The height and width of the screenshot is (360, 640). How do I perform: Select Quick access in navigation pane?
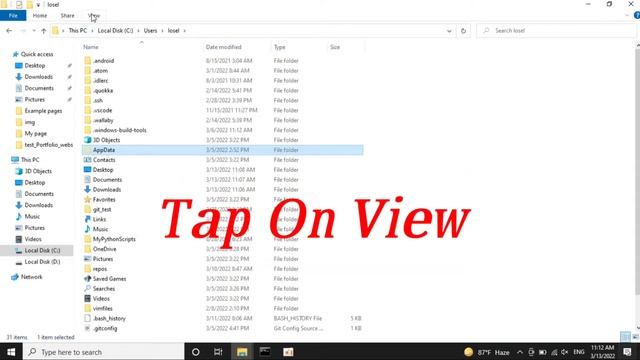pos(37,54)
